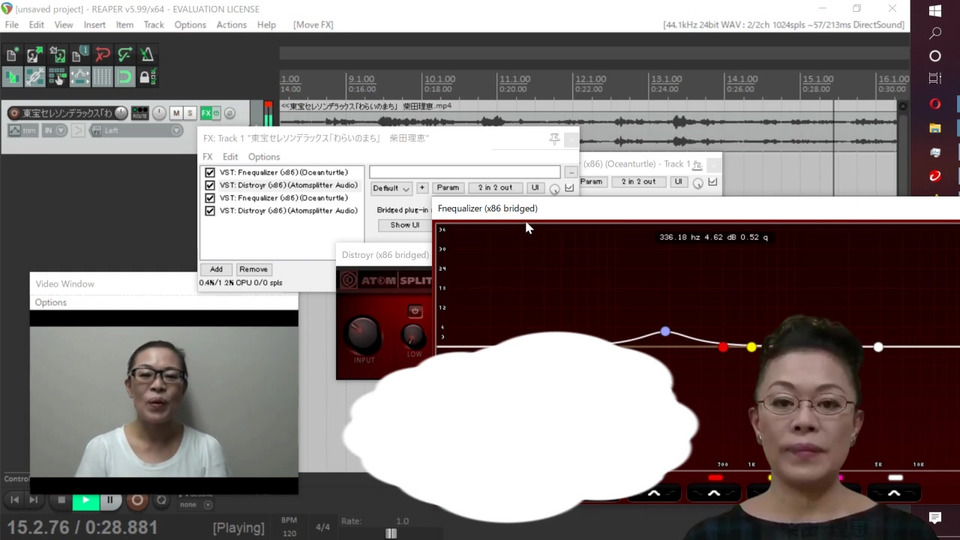This screenshot has height=540, width=960.
Task: Toggle ripple editing toolbar icon
Action: (x=57, y=77)
